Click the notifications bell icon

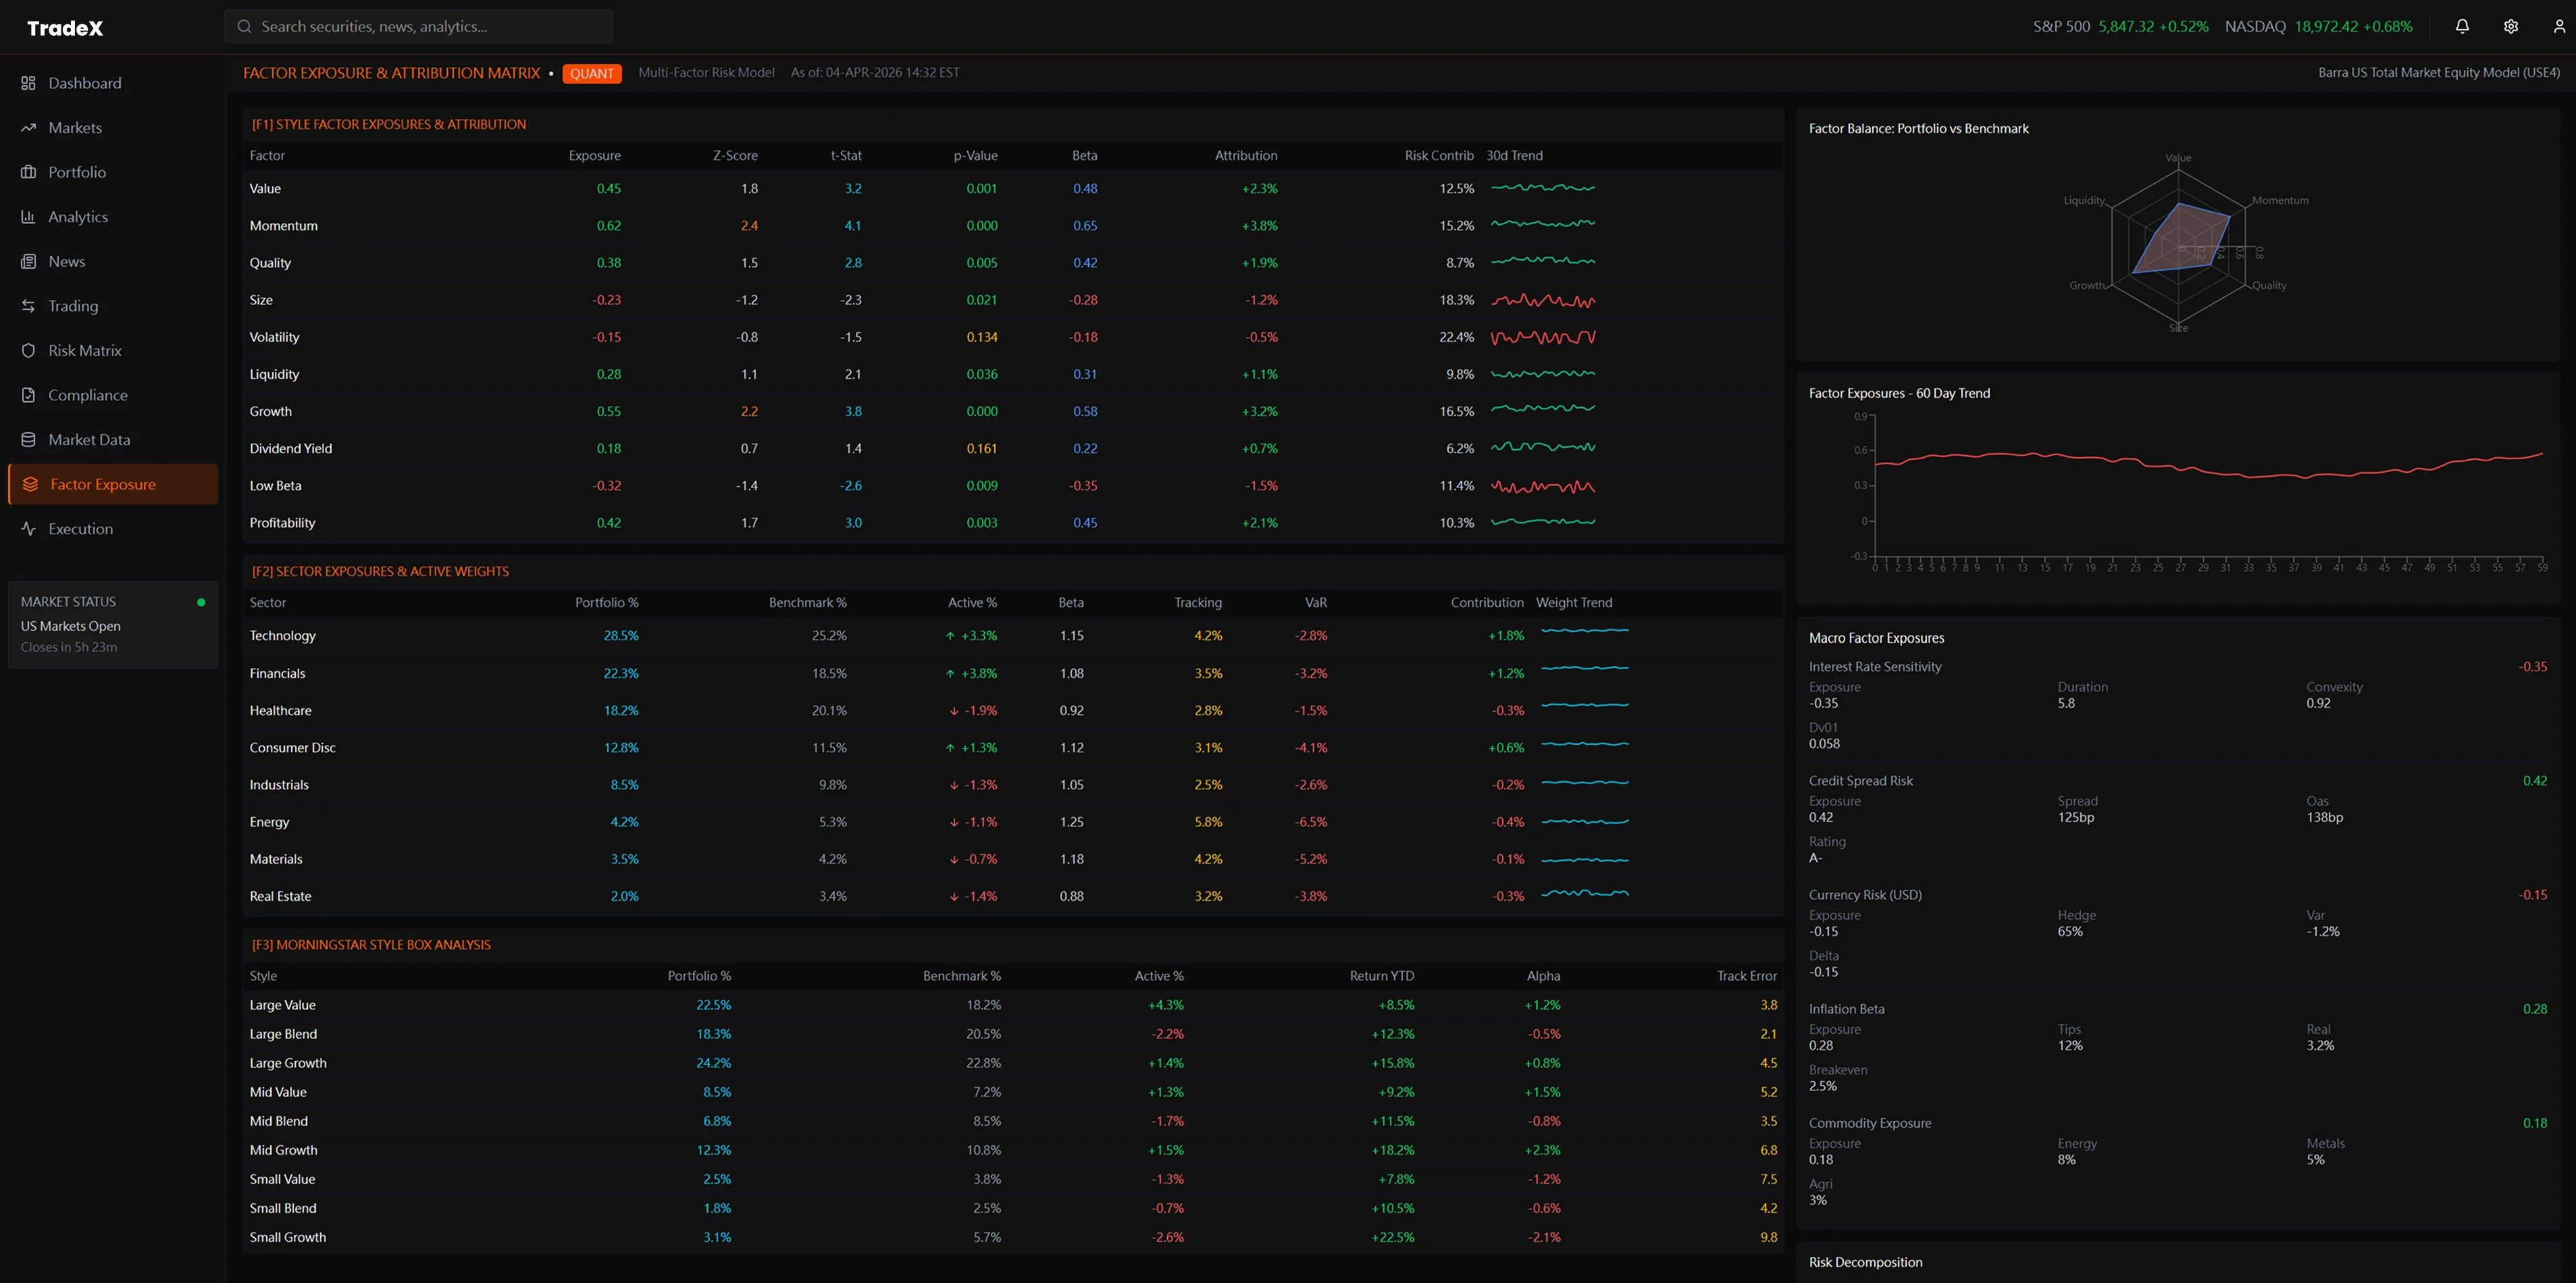[x=2462, y=27]
